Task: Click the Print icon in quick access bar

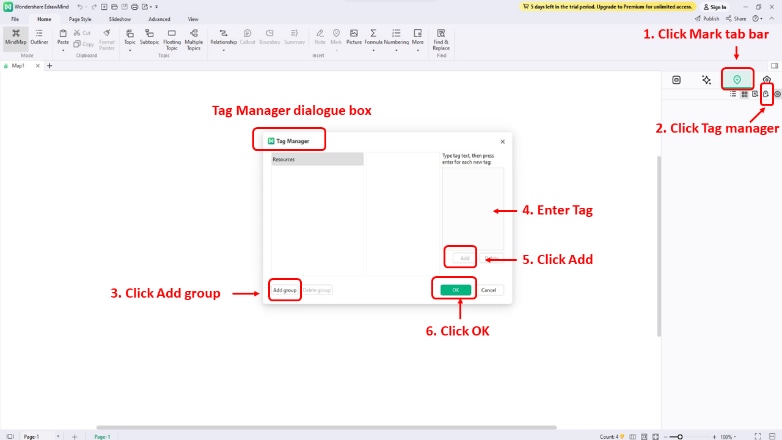Action: (x=134, y=7)
